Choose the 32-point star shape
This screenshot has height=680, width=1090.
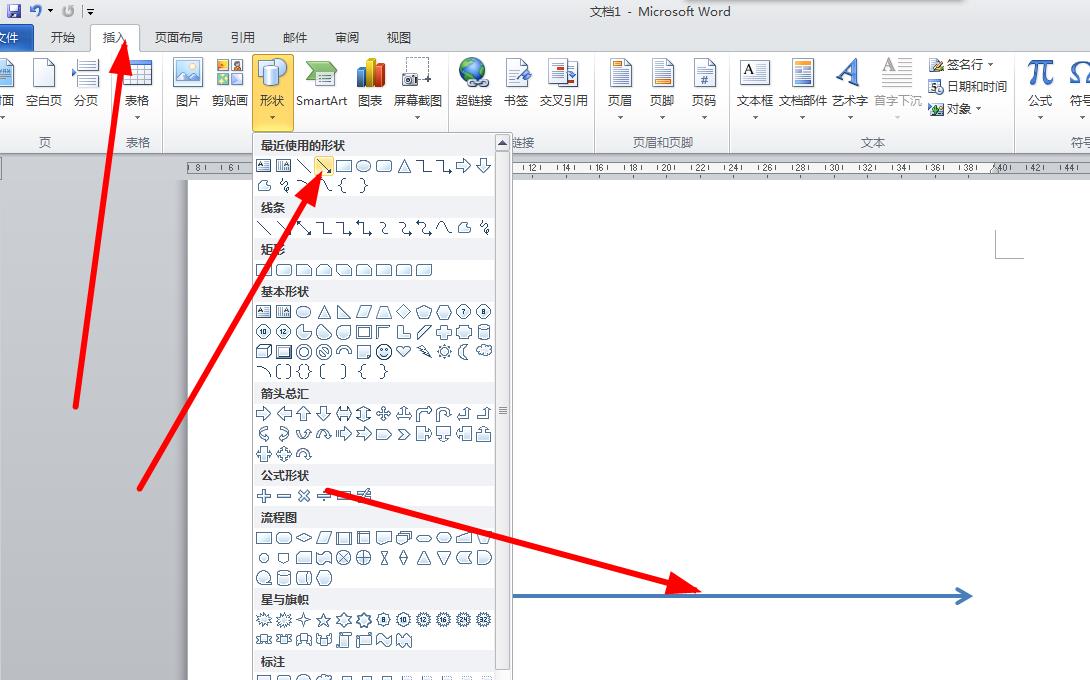point(485,620)
